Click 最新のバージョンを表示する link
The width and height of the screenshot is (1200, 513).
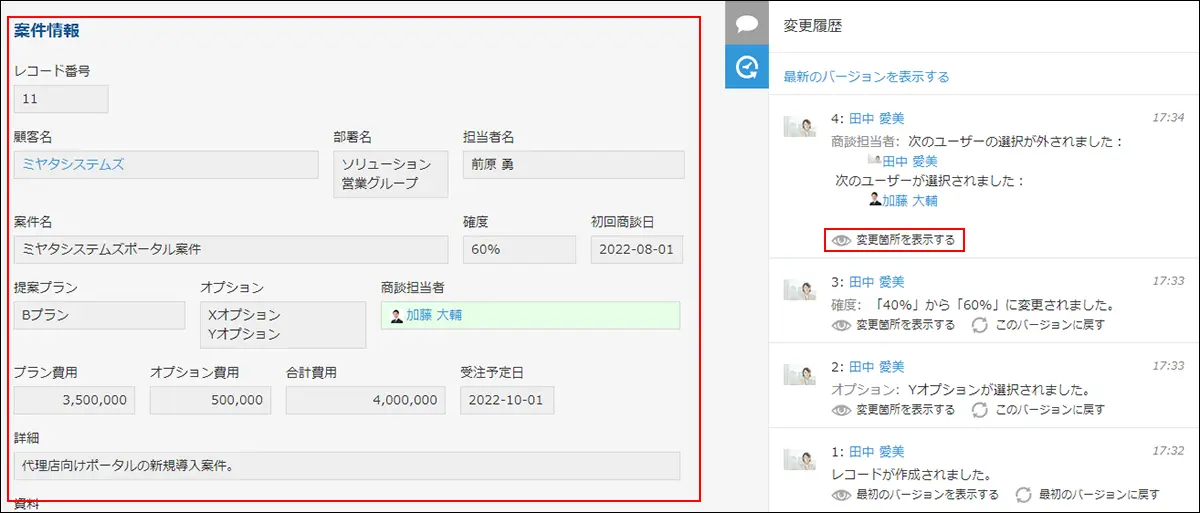866,76
